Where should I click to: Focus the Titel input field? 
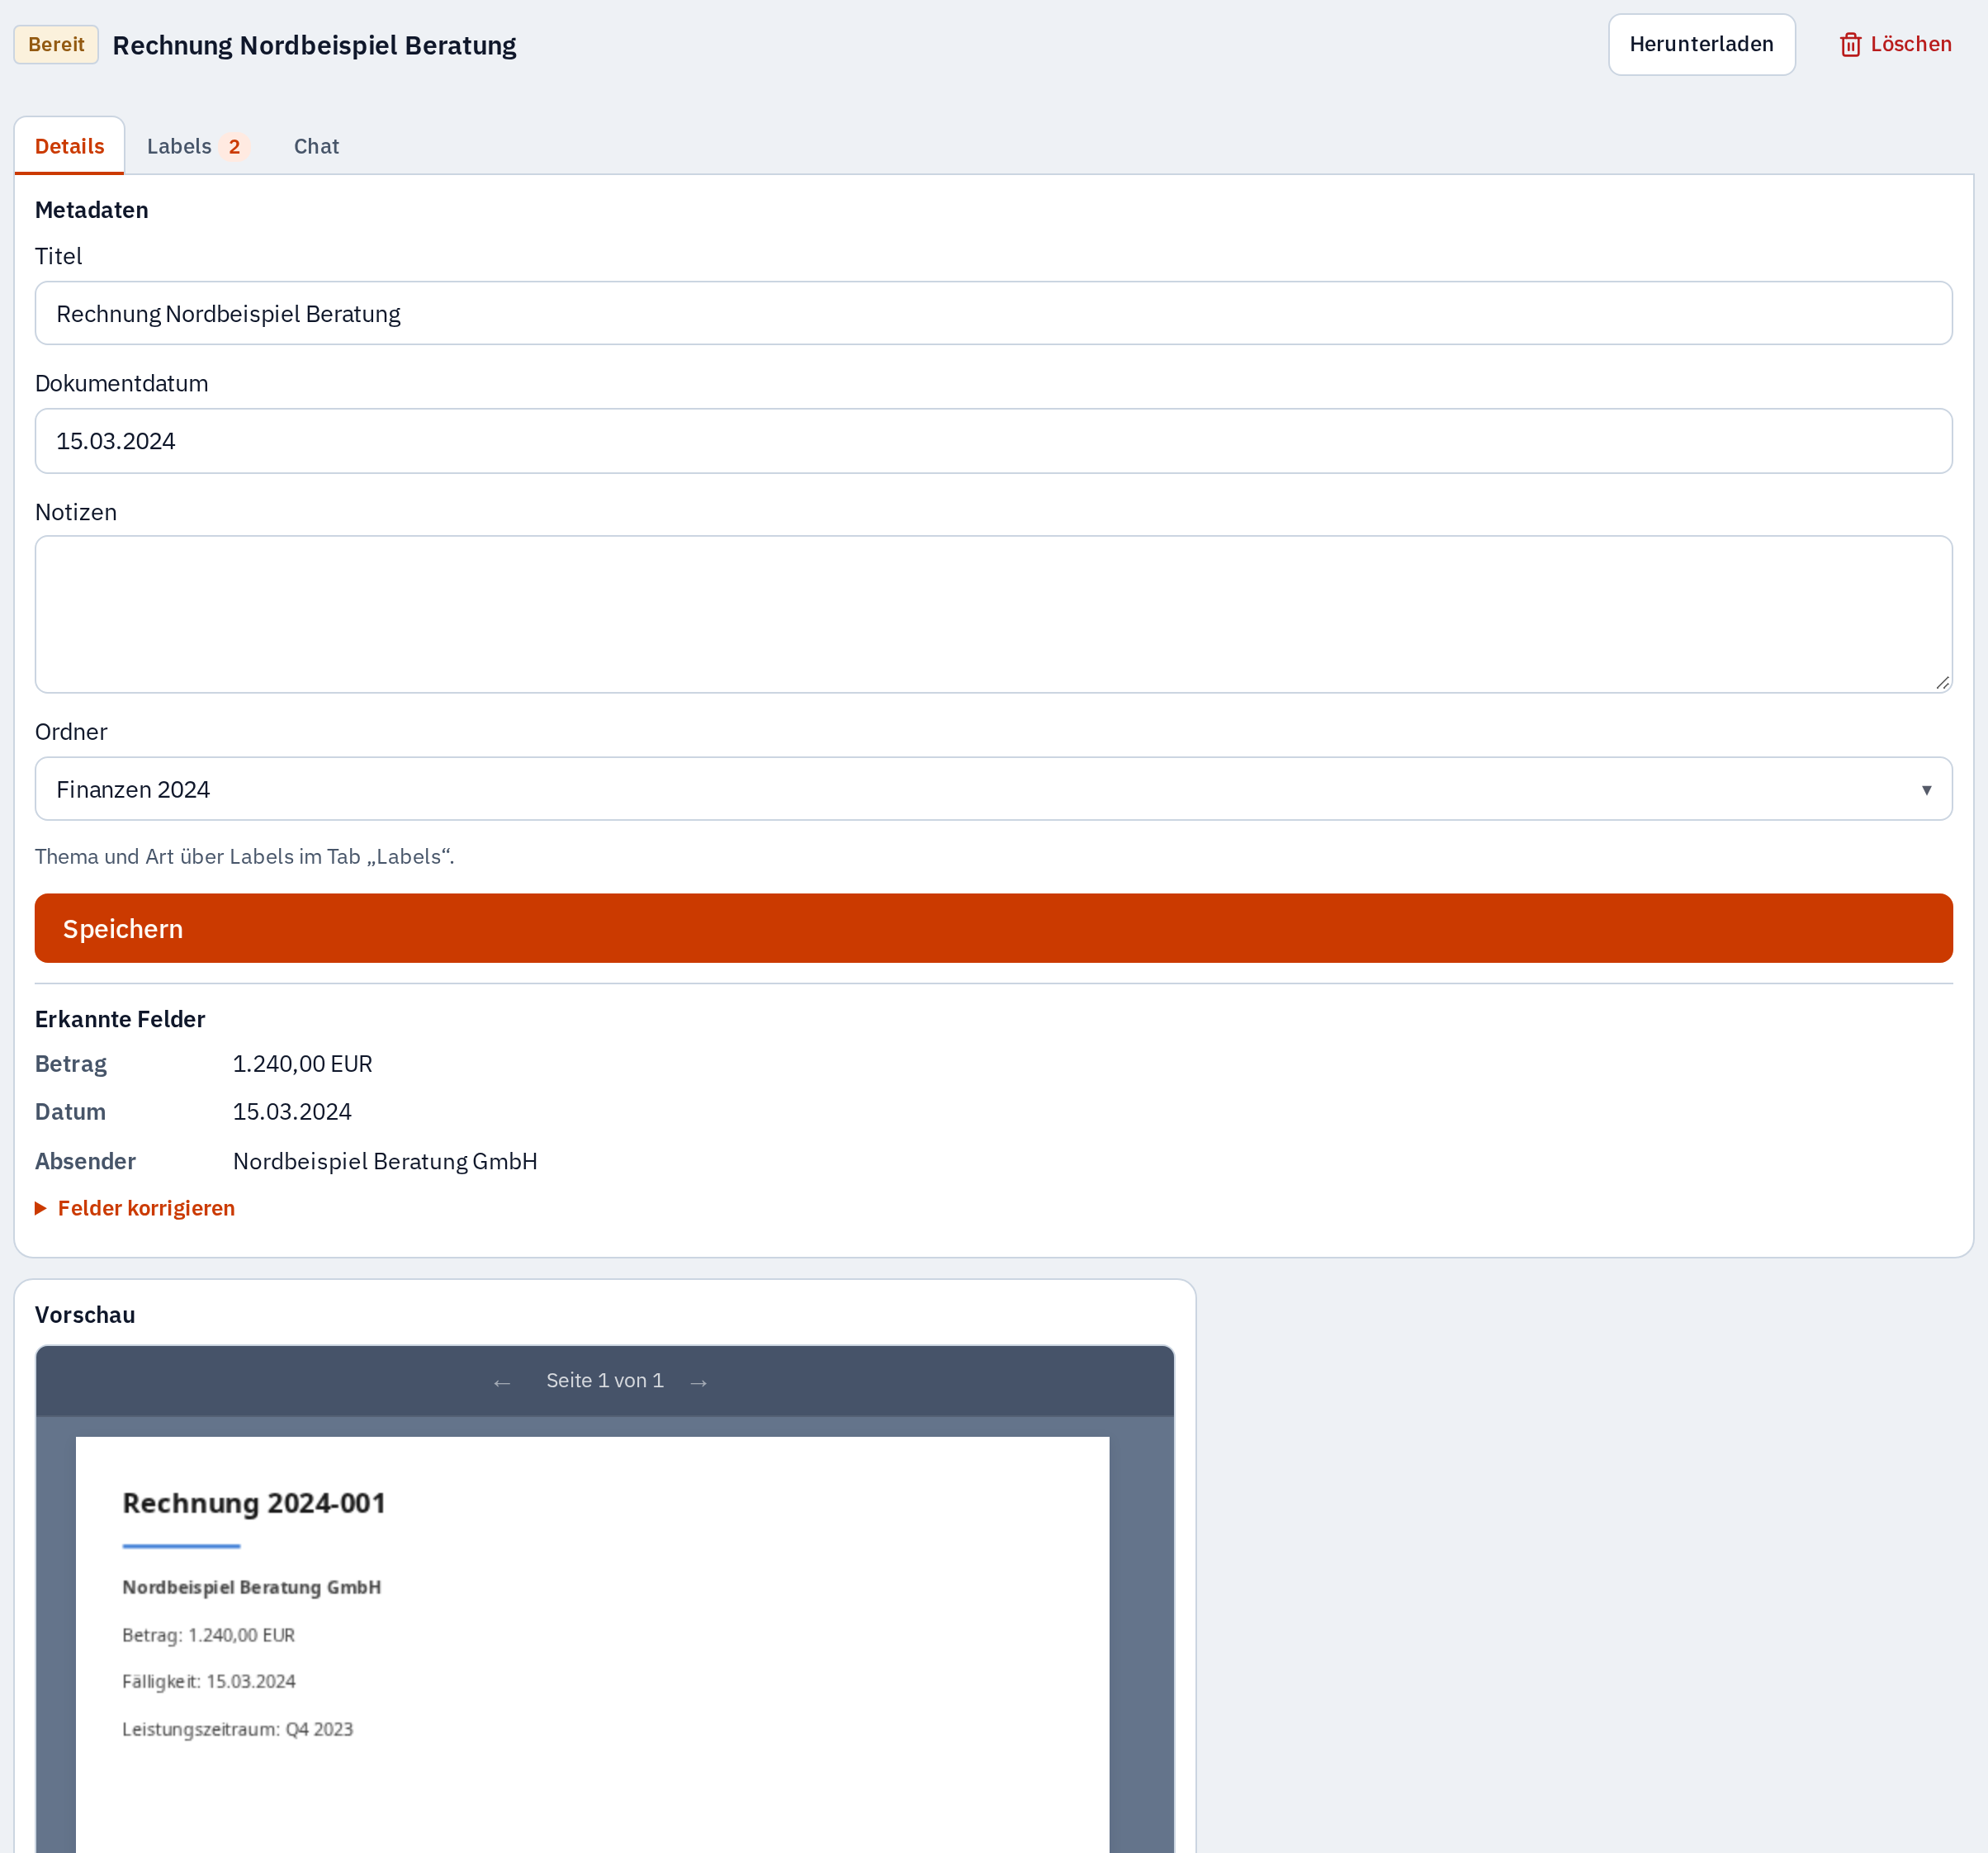tap(993, 313)
